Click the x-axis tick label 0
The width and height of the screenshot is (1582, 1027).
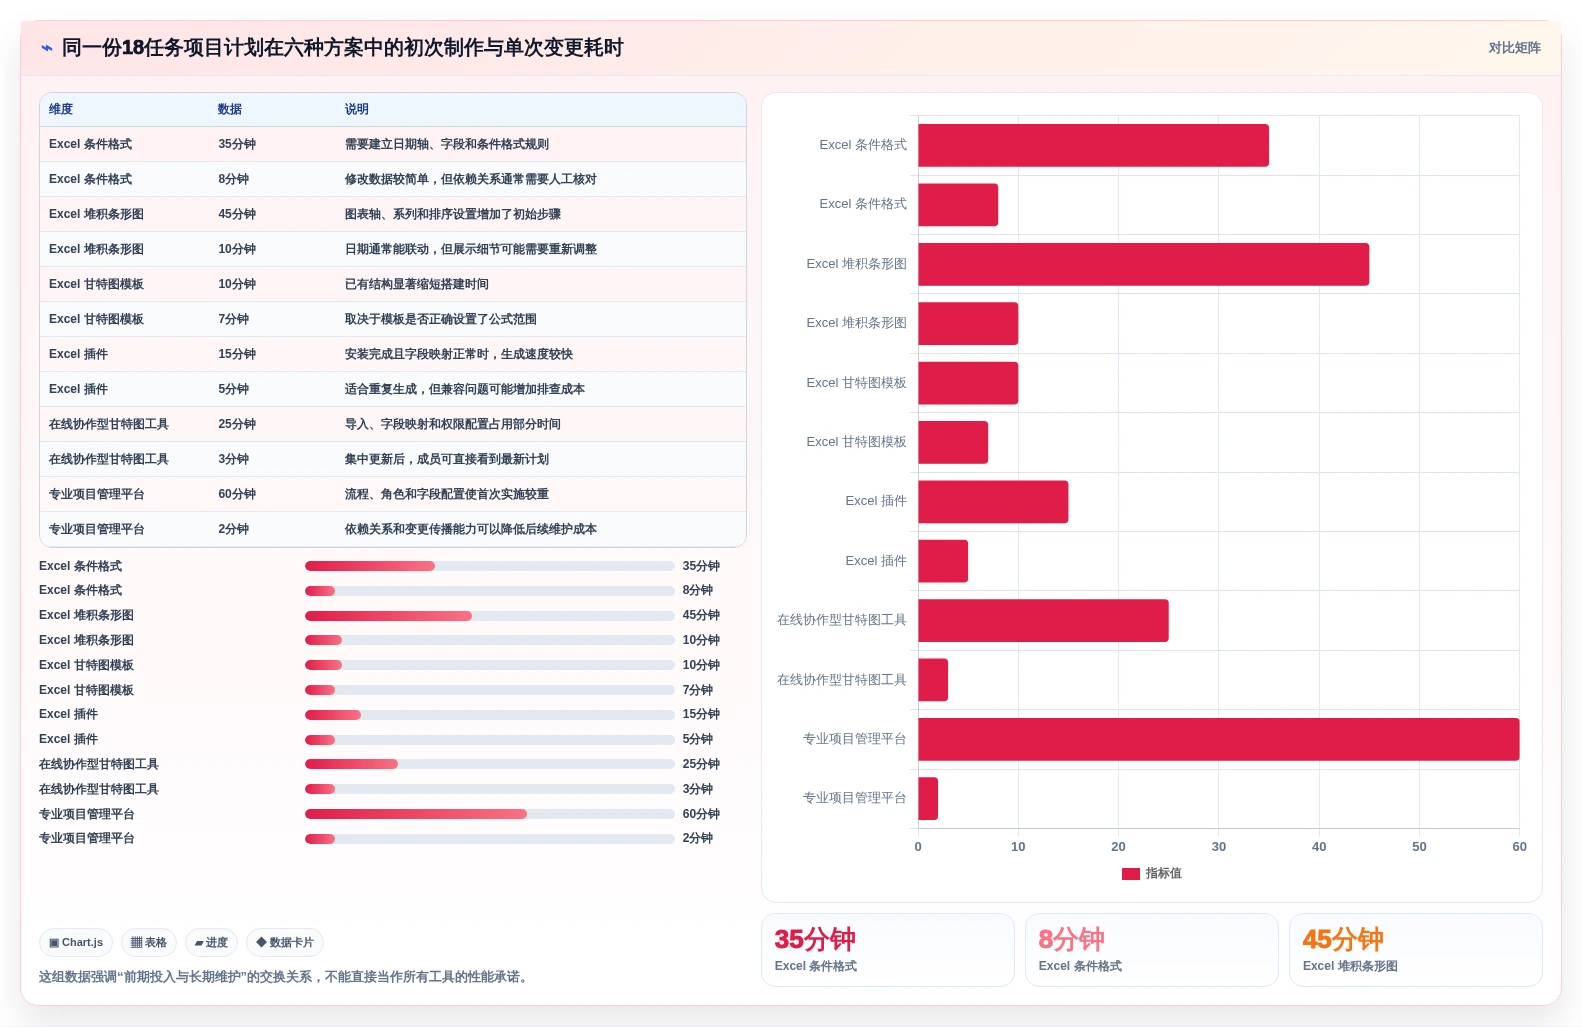pos(918,847)
